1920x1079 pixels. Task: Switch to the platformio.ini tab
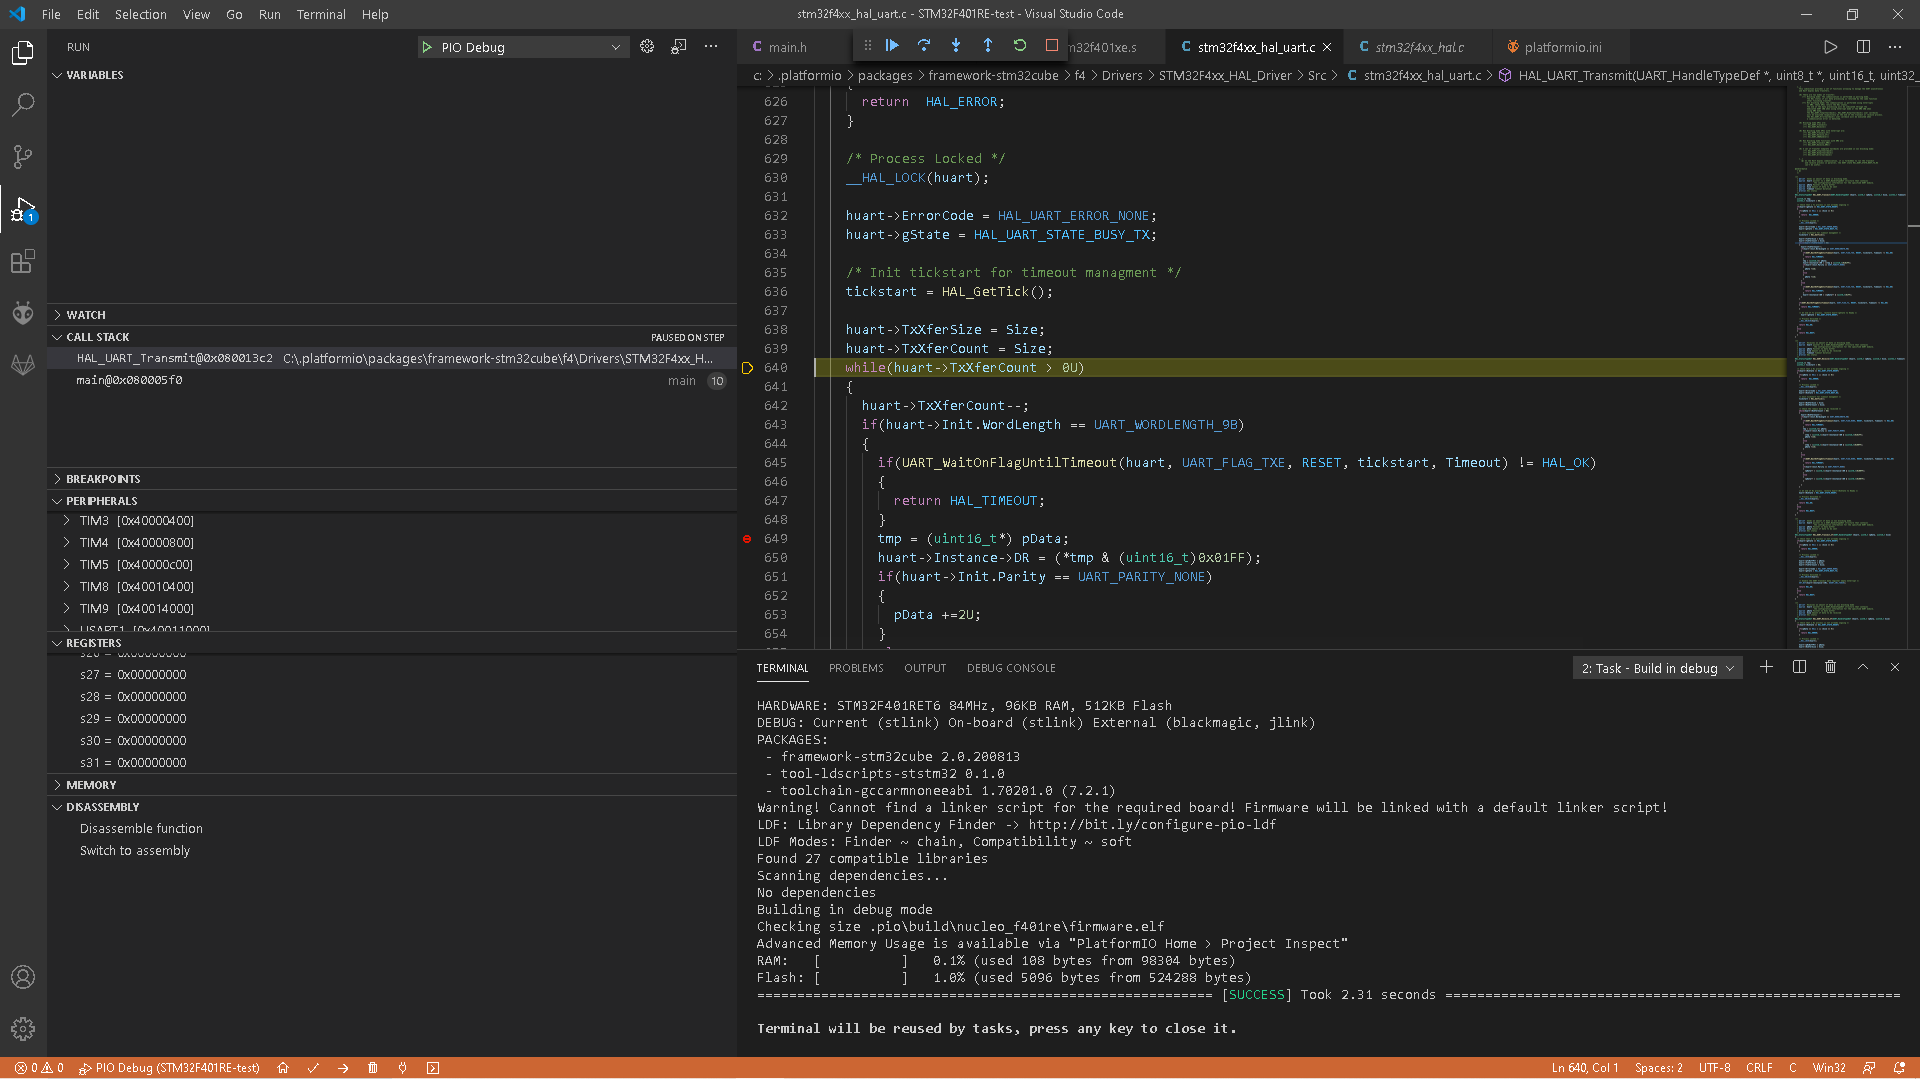(1557, 46)
